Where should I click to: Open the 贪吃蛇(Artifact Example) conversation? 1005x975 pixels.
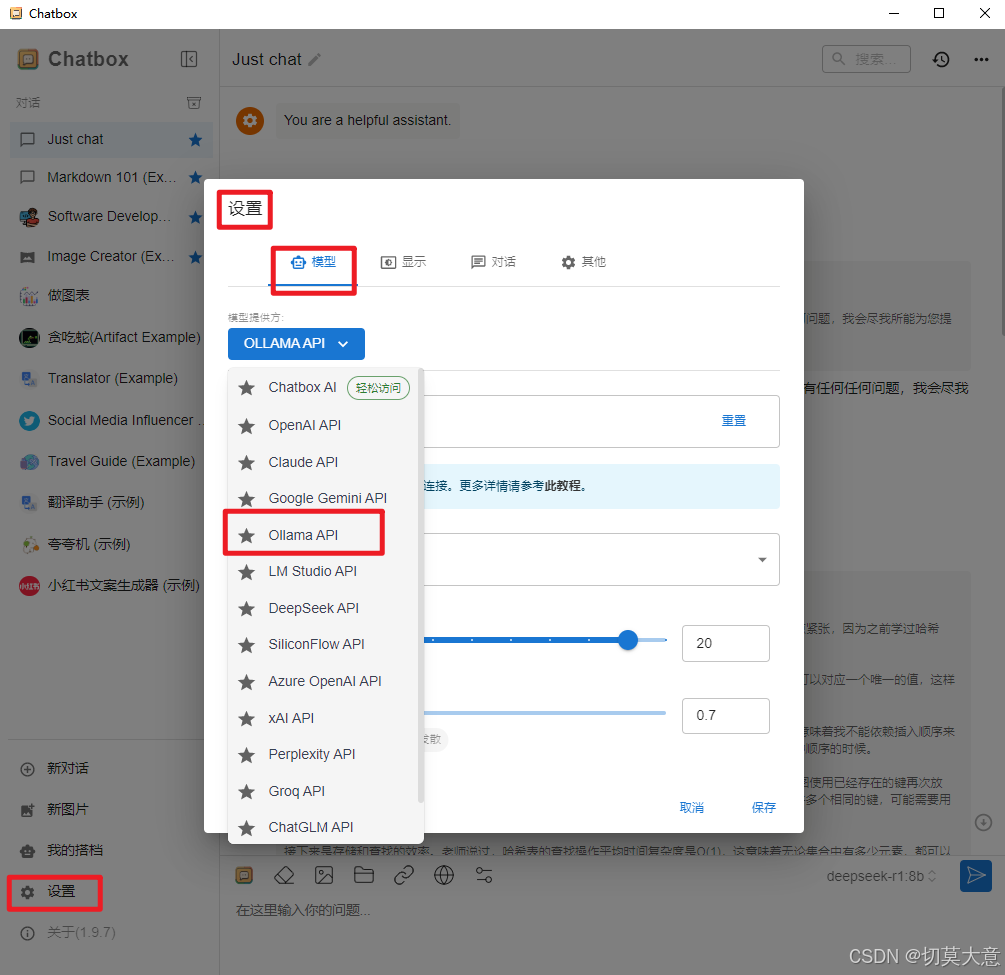111,337
